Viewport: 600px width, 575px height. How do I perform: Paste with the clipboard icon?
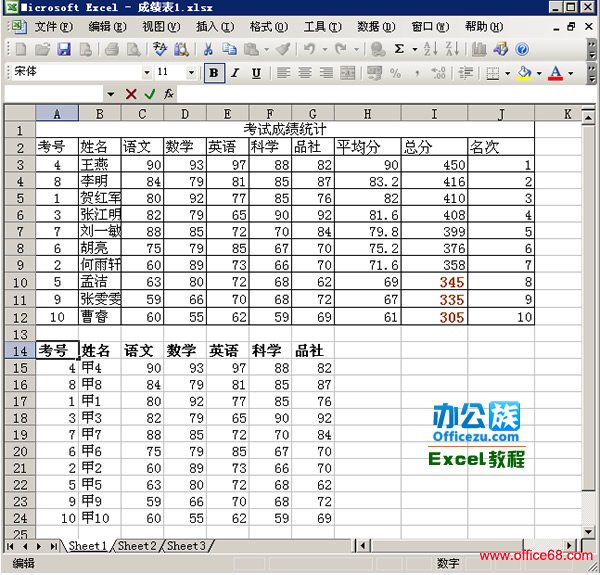251,49
